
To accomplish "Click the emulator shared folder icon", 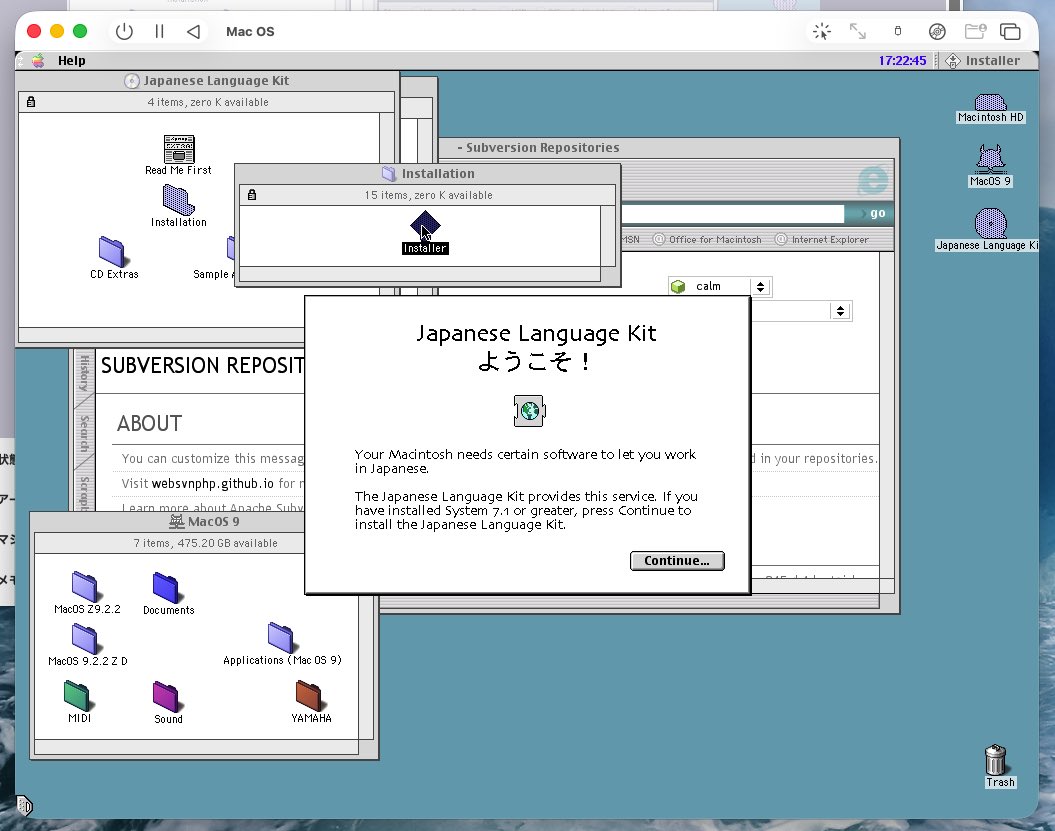I will point(975,31).
